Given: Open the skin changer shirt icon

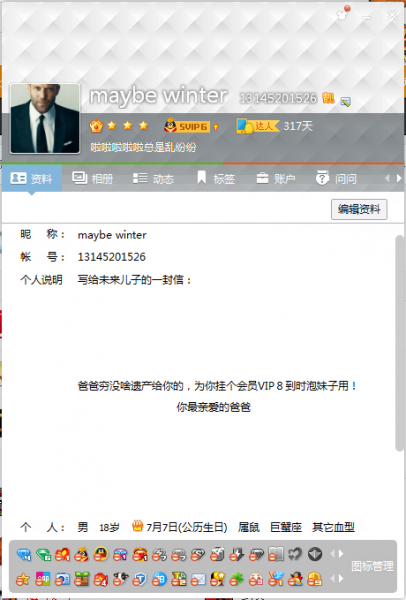Looking at the screenshot, I should (342, 14).
